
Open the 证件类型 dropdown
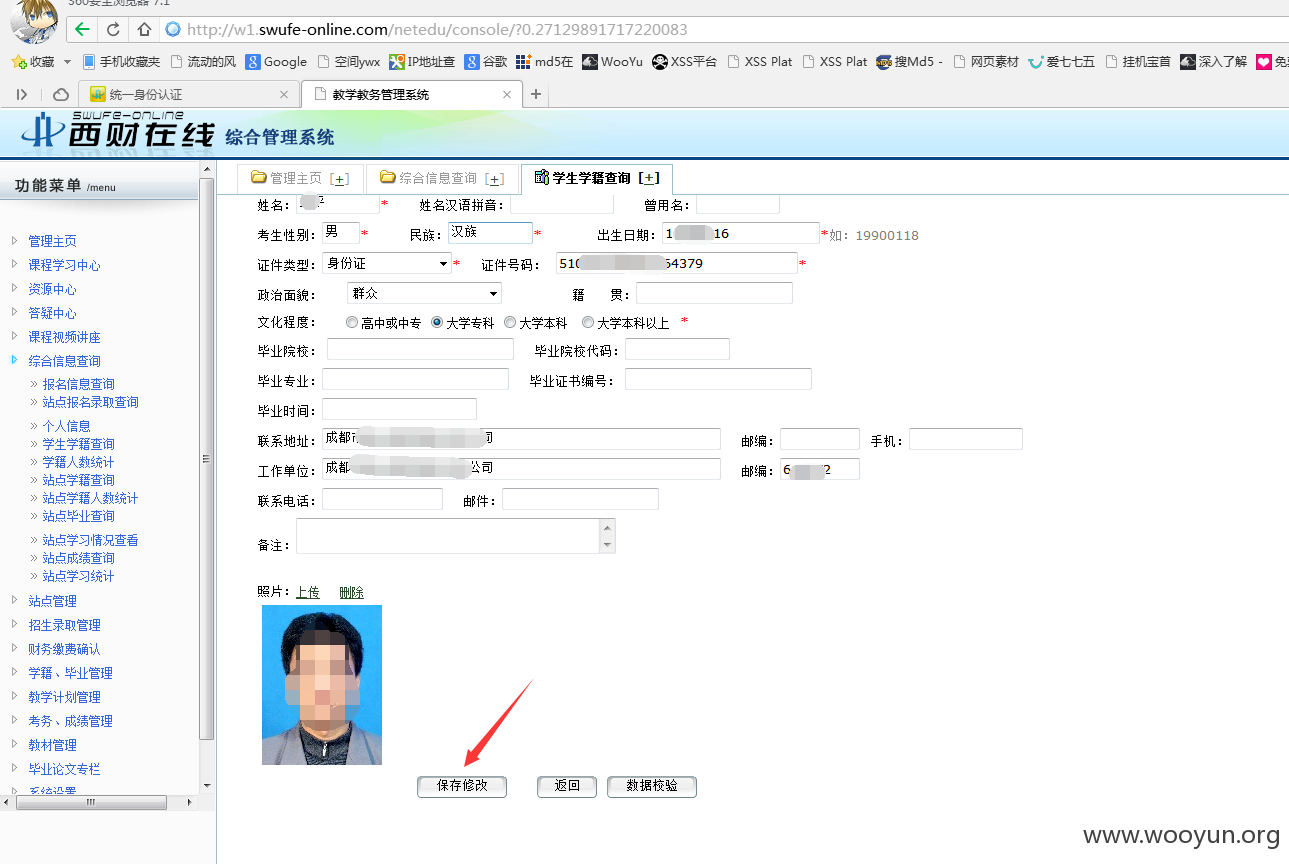pos(386,264)
